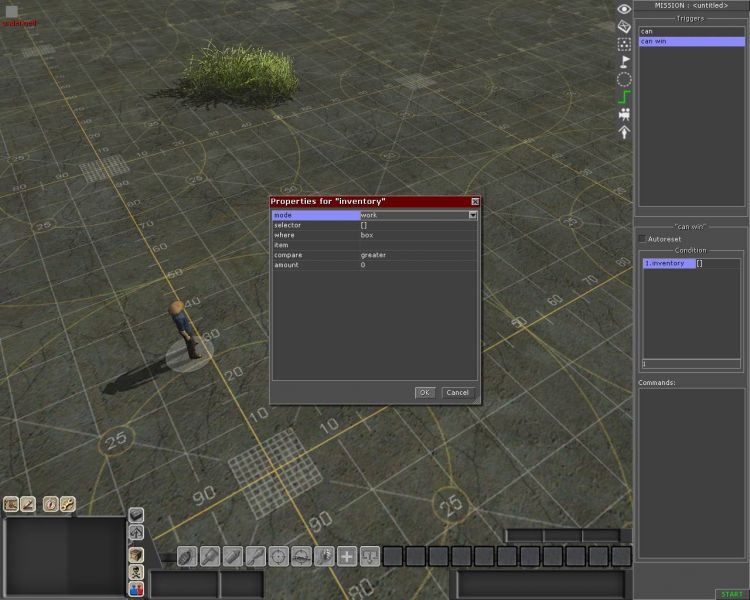Select the eye icon in the editor toolbar
The height and width of the screenshot is (600, 750).
tap(624, 9)
